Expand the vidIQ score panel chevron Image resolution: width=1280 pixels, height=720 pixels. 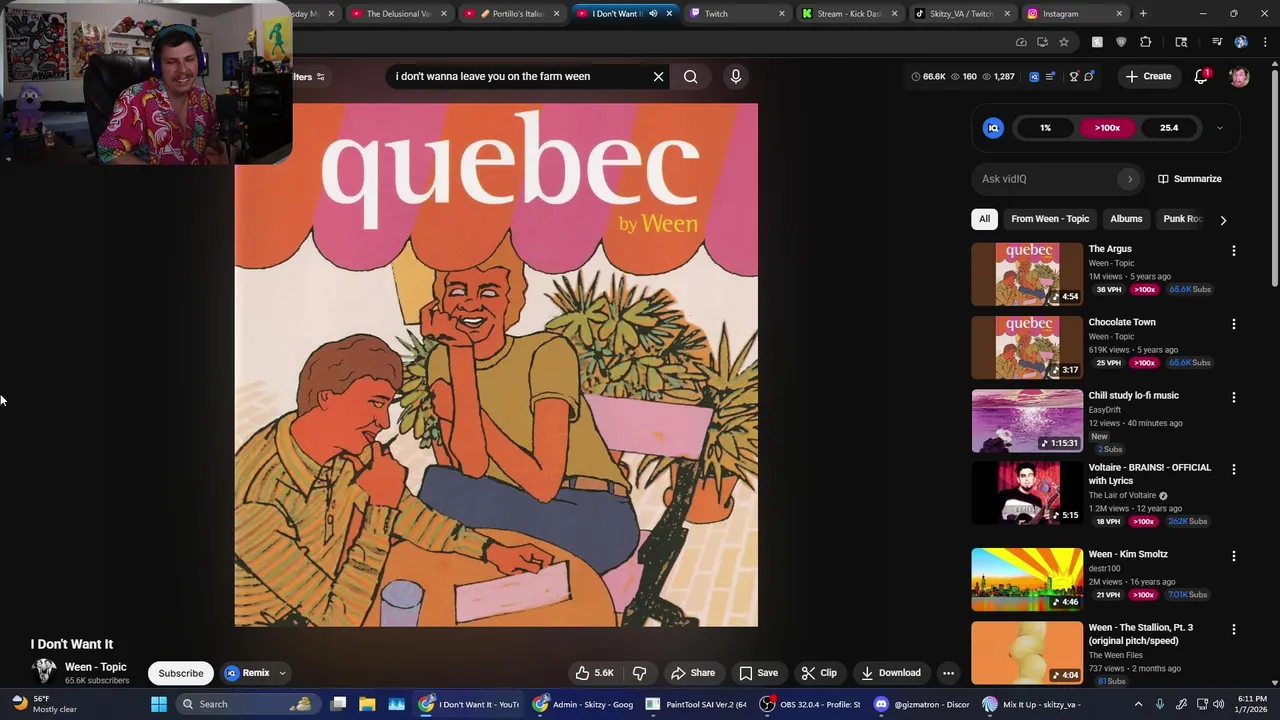[x=1219, y=128]
